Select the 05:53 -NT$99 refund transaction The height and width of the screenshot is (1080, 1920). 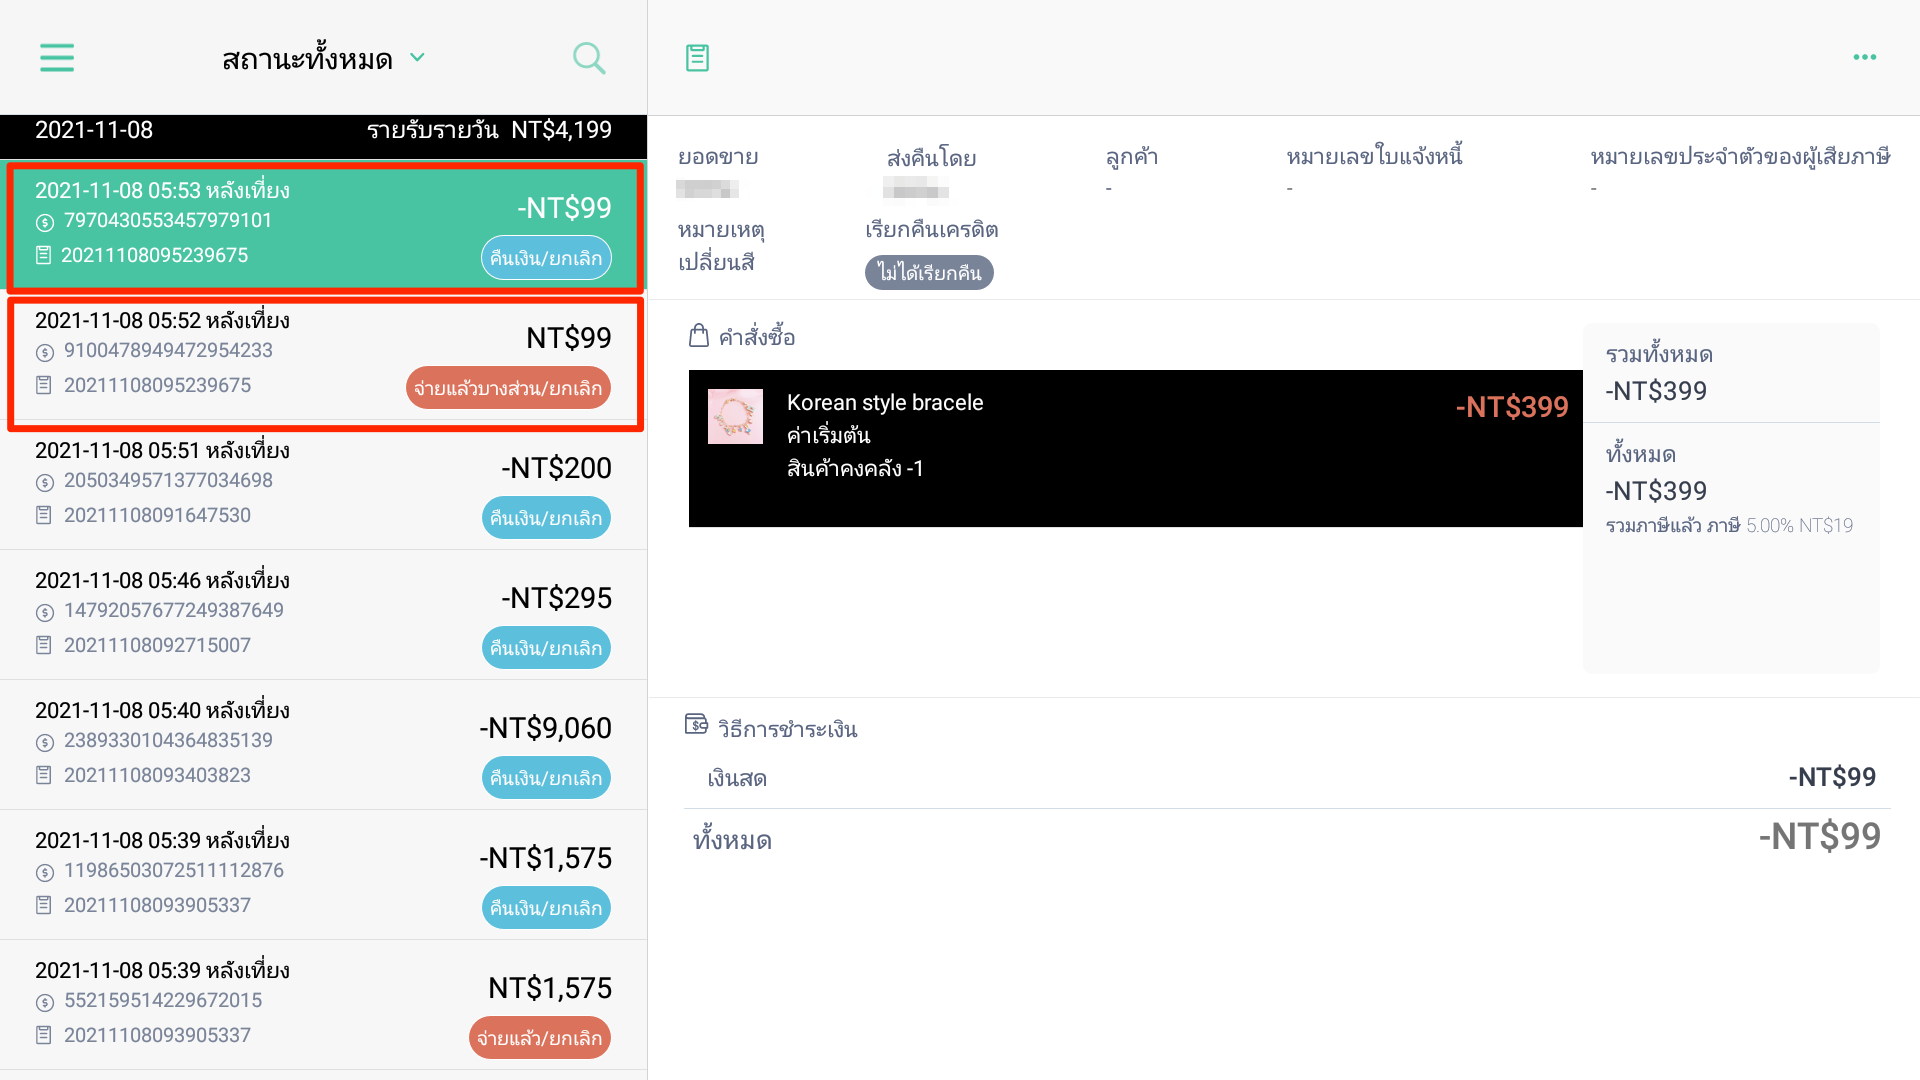(324, 227)
